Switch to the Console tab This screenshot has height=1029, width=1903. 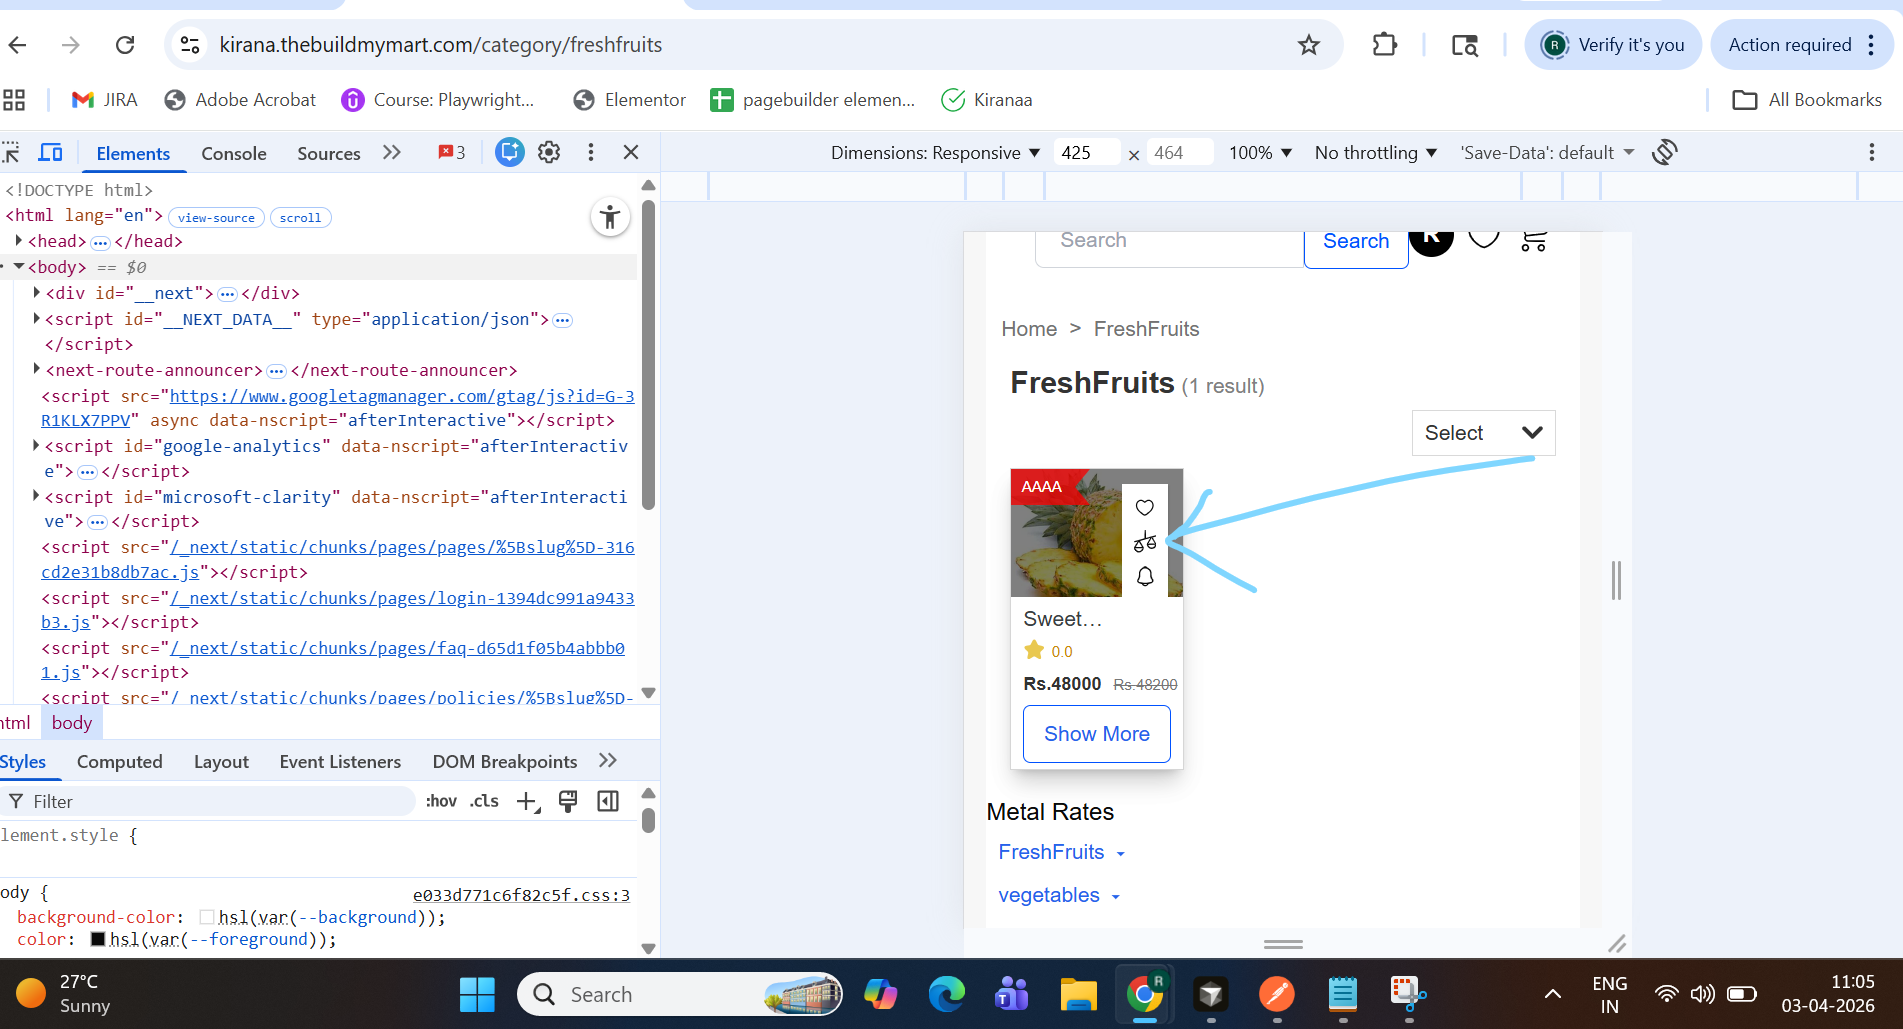point(234,153)
